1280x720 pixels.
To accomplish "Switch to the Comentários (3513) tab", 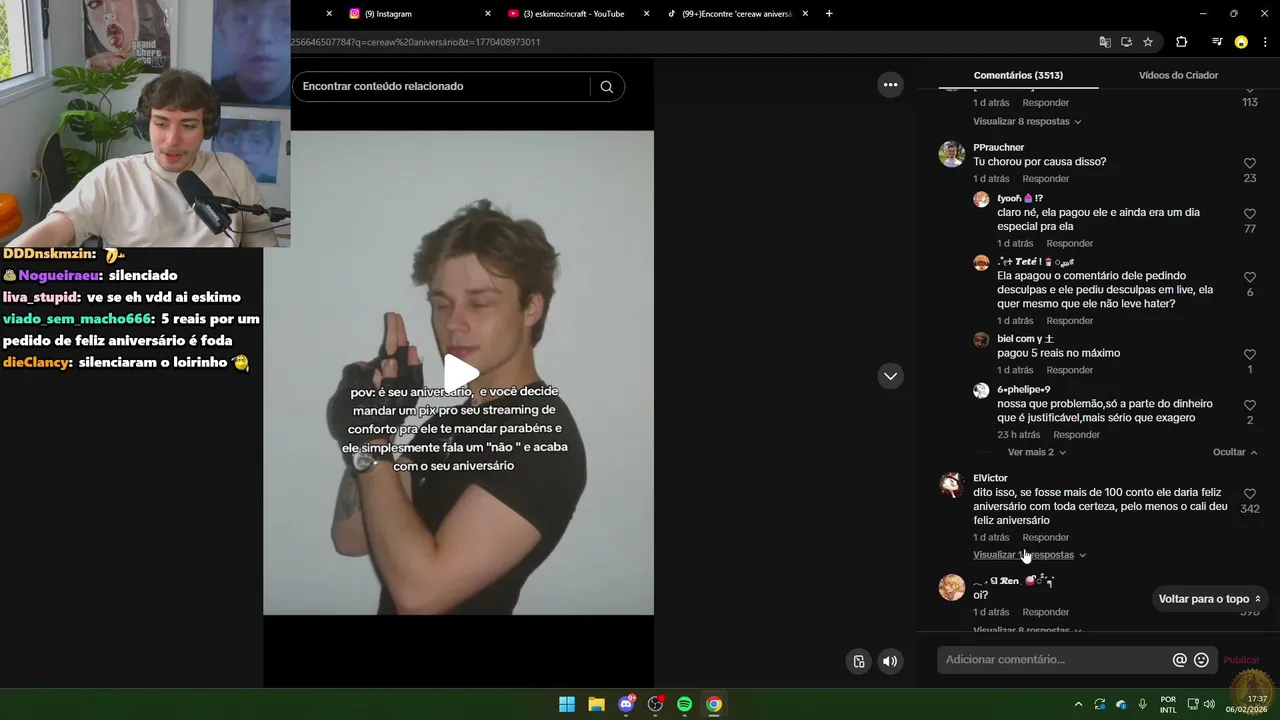I will (x=1018, y=75).
